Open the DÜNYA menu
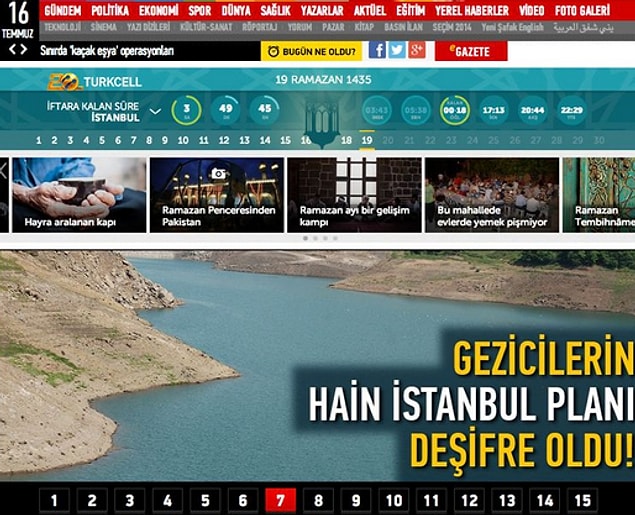The height and width of the screenshot is (515, 635). click(236, 11)
